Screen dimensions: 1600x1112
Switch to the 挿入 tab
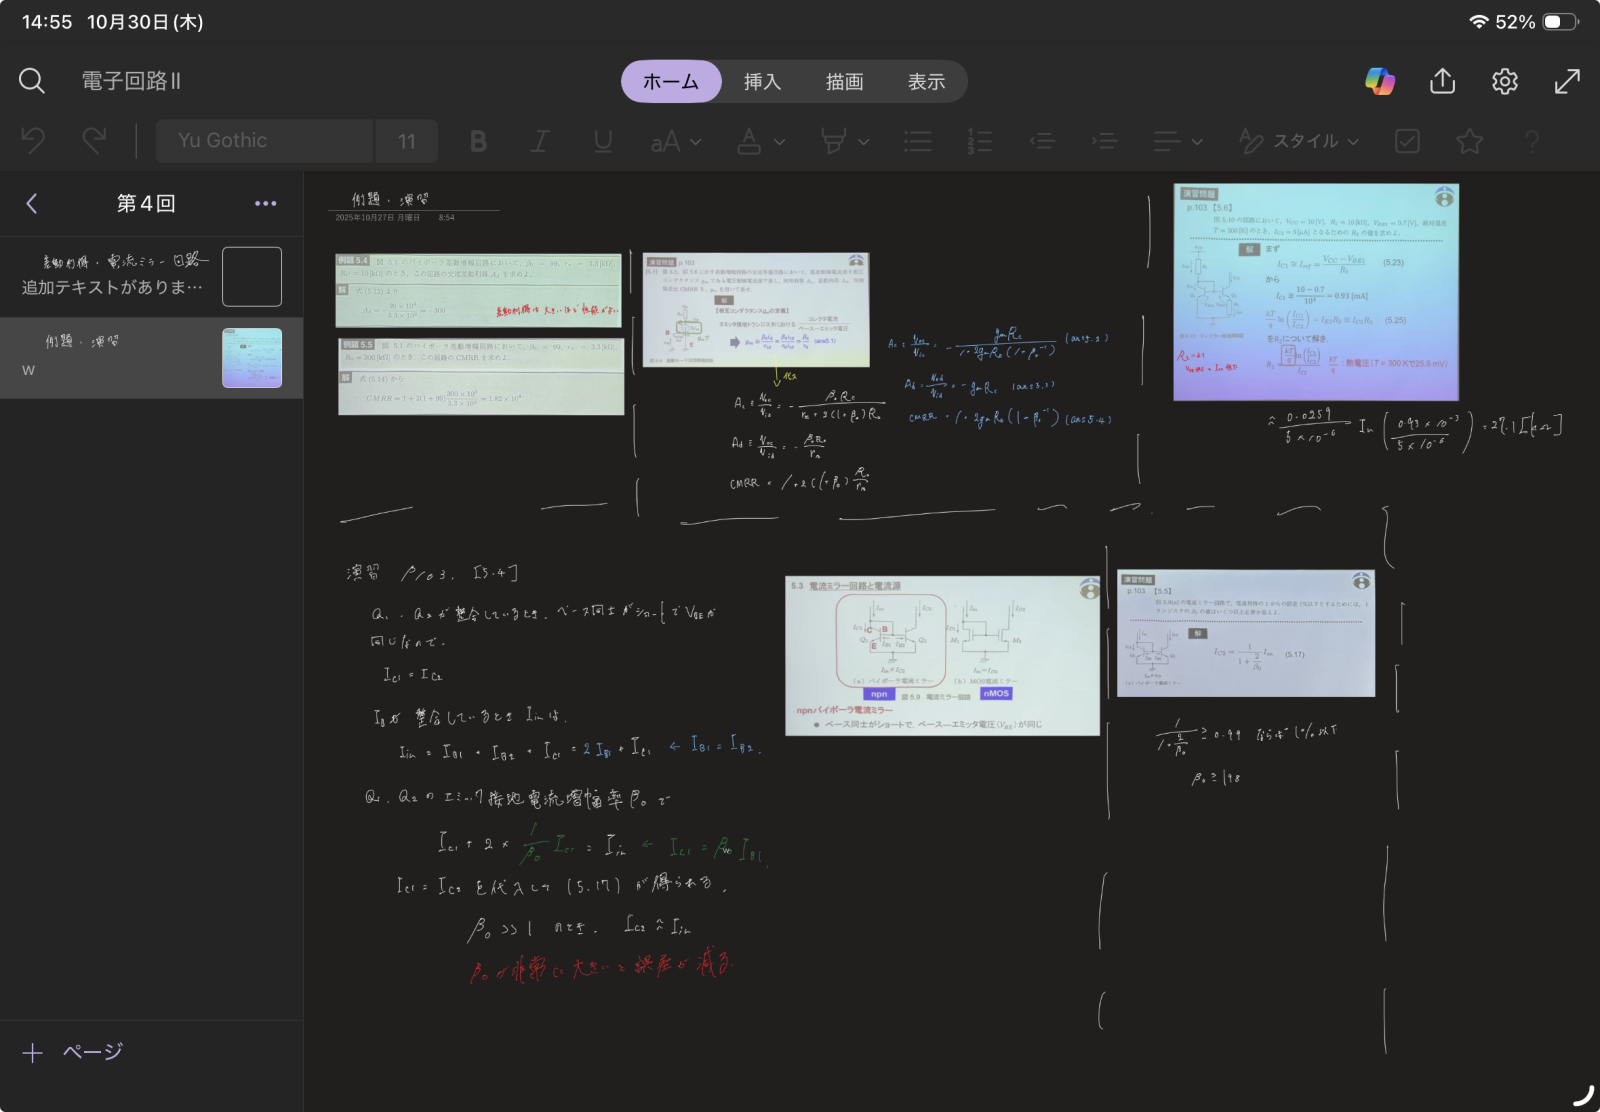click(x=762, y=81)
